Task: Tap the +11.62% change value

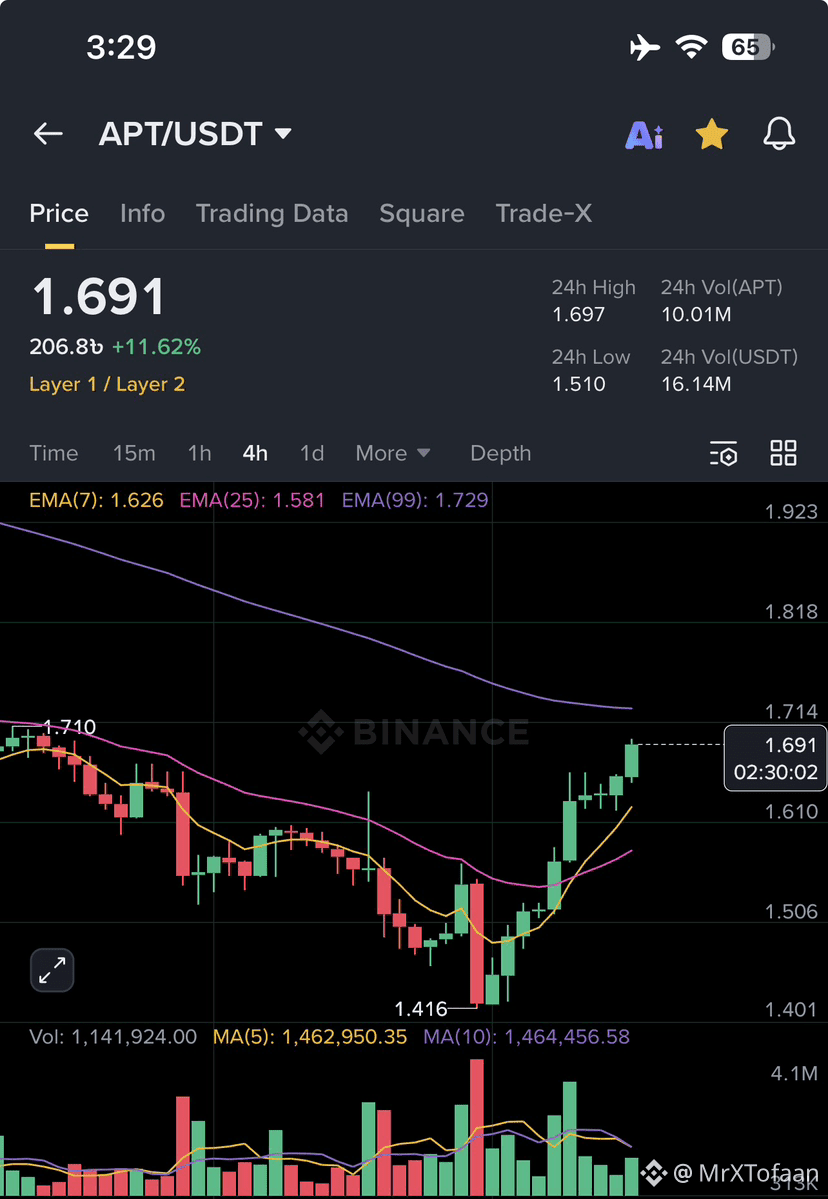Action: point(157,347)
